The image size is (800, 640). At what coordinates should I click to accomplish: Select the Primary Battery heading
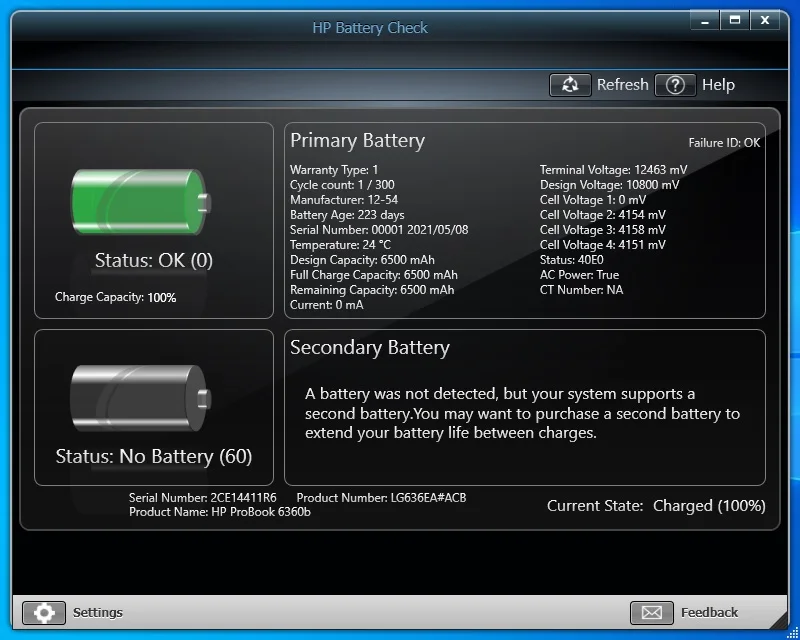tap(358, 140)
